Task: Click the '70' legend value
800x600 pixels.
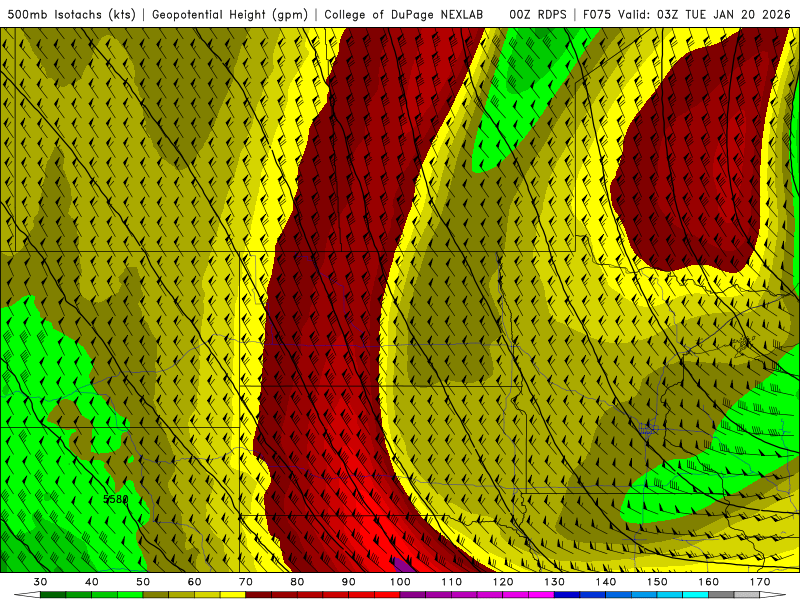Action: tap(246, 582)
